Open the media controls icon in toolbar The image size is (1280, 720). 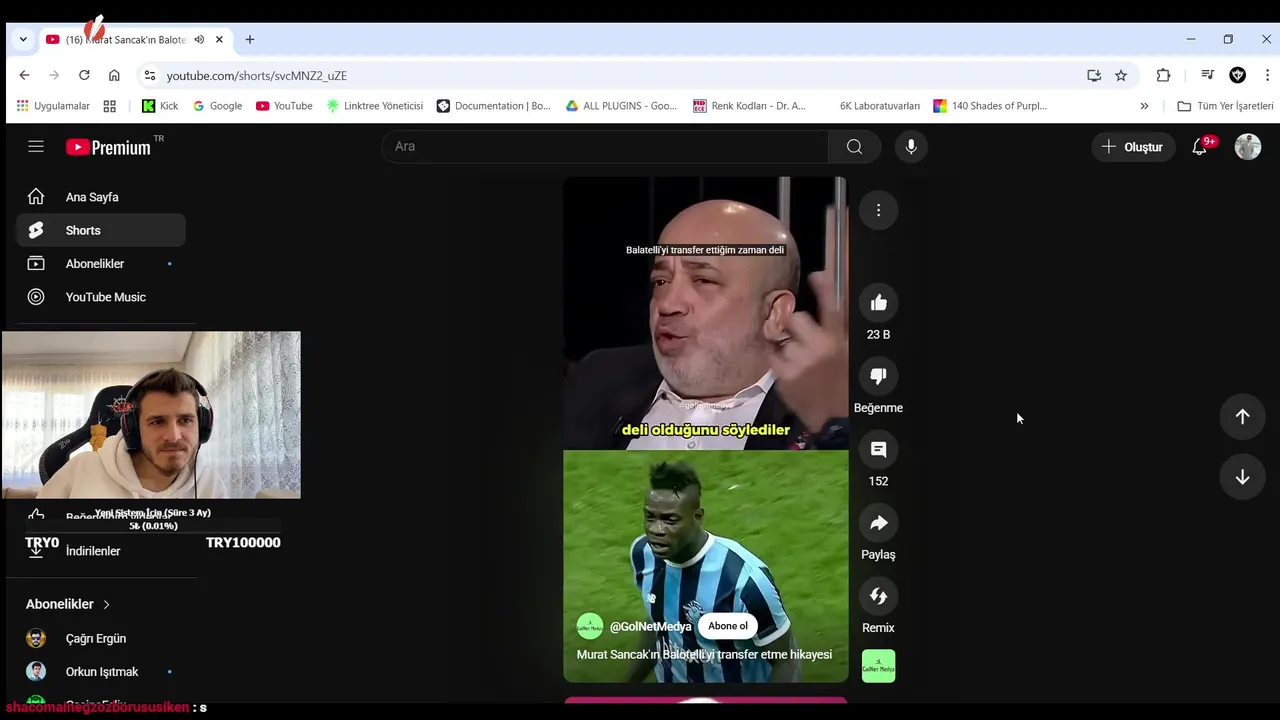[1207, 75]
